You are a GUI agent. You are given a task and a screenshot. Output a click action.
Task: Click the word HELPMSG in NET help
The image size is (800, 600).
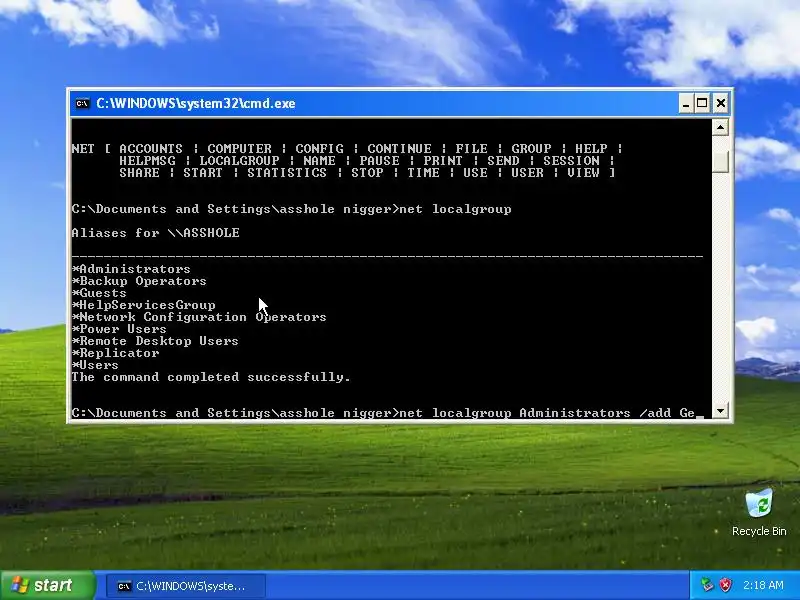pos(147,161)
